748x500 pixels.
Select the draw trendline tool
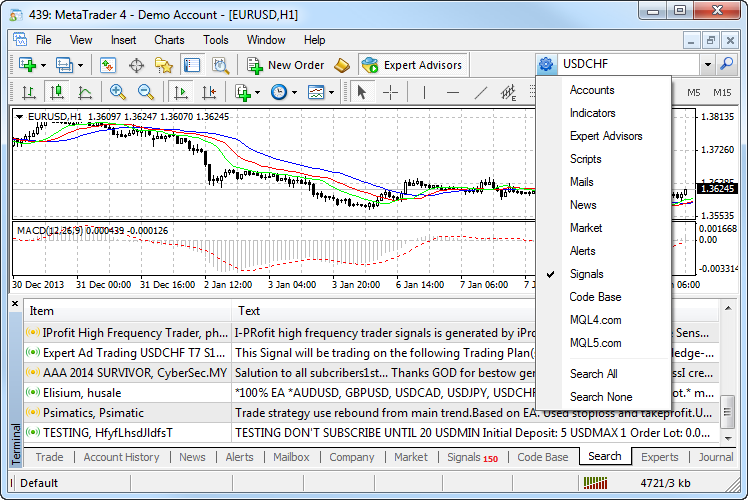click(x=481, y=93)
